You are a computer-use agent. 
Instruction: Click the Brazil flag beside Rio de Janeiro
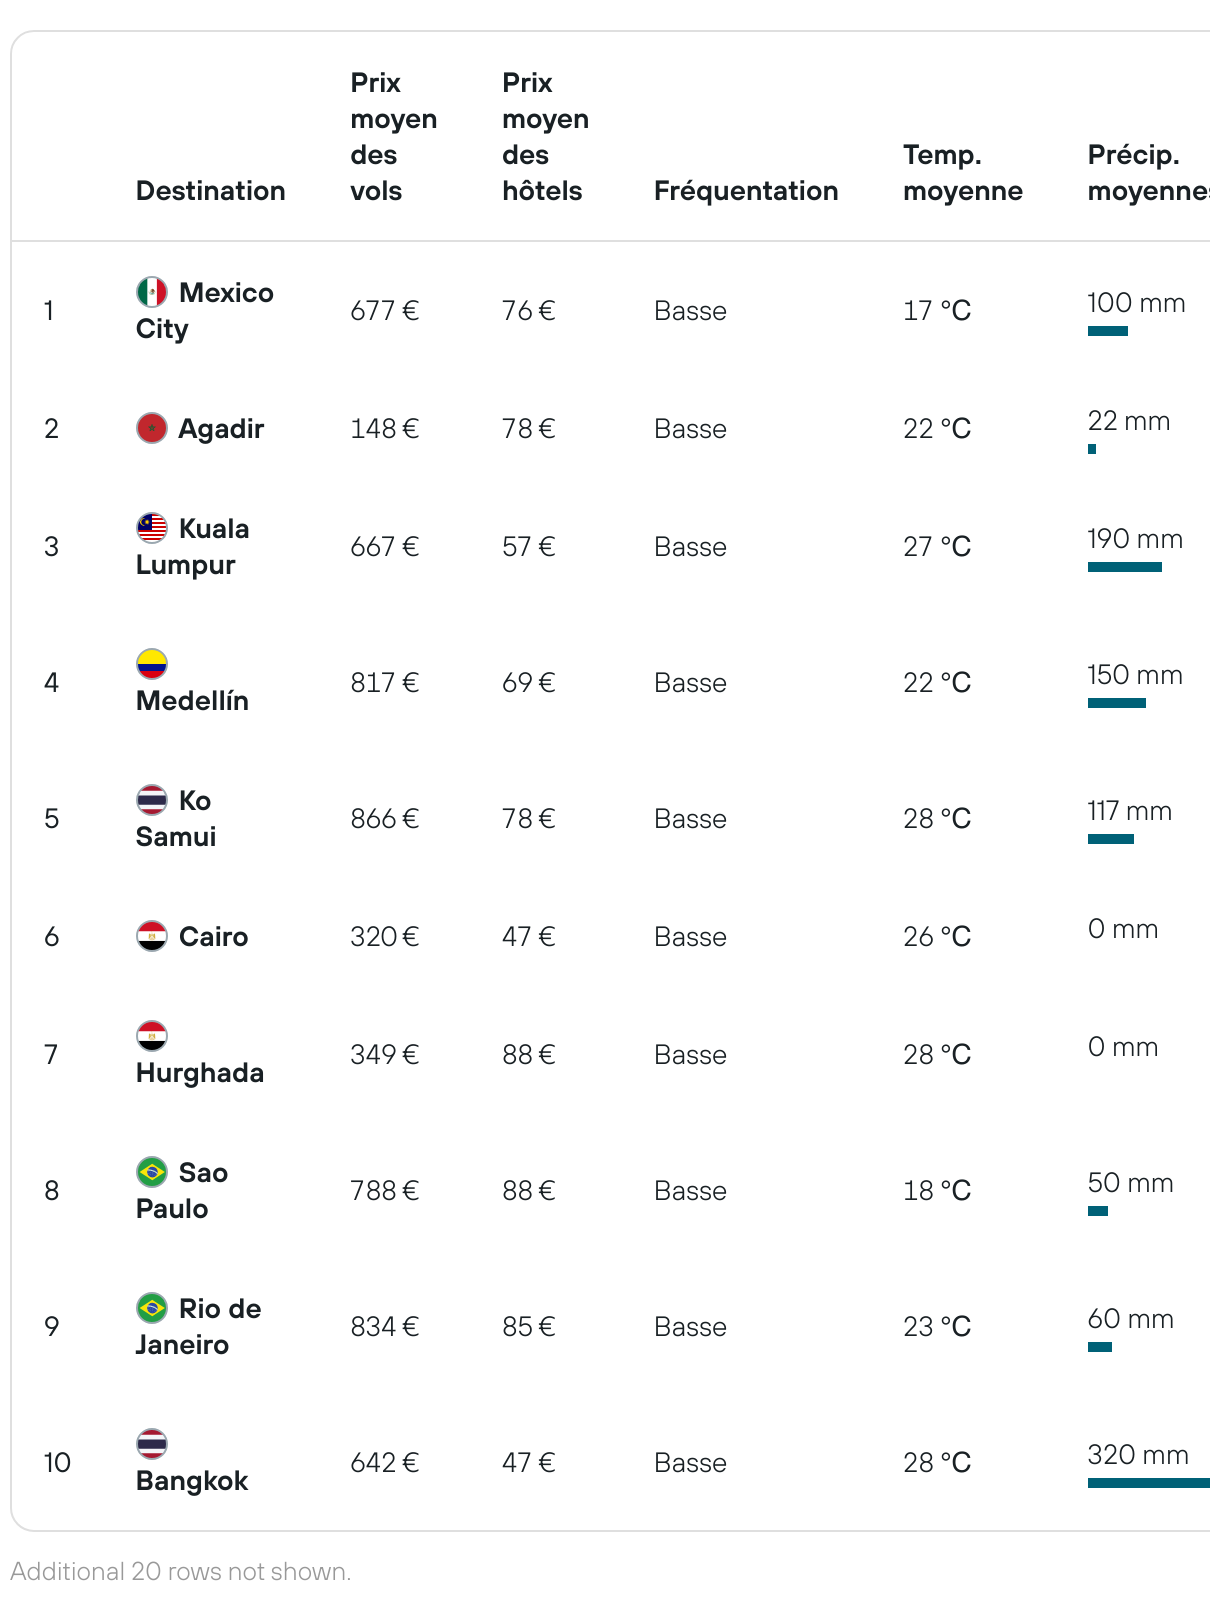coord(152,1308)
